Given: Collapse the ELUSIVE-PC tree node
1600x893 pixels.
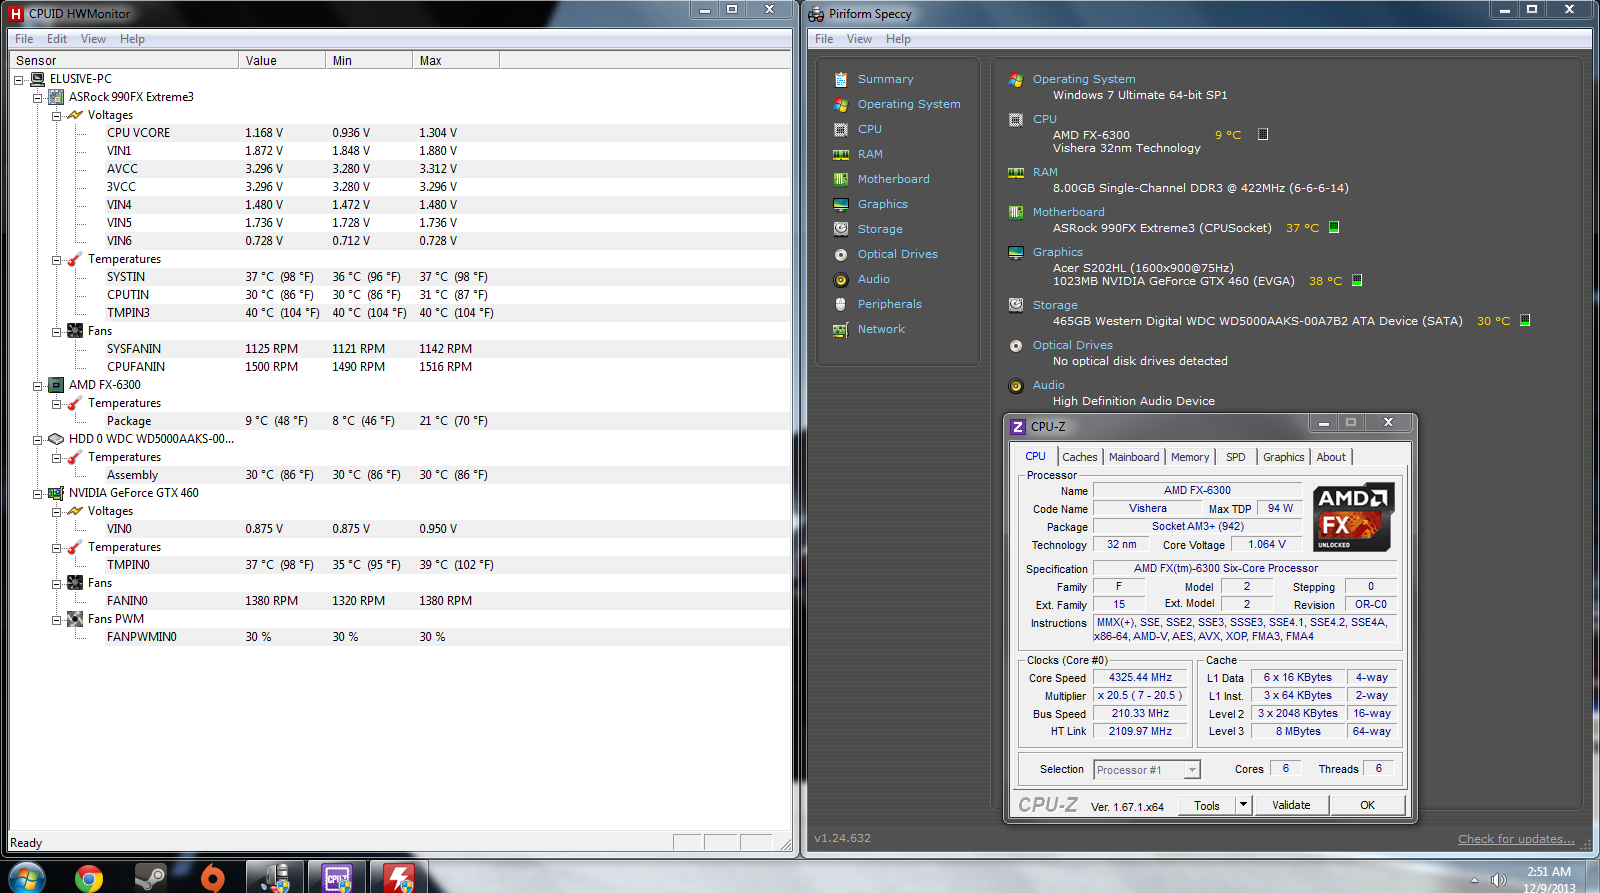Looking at the screenshot, I should click(19, 80).
